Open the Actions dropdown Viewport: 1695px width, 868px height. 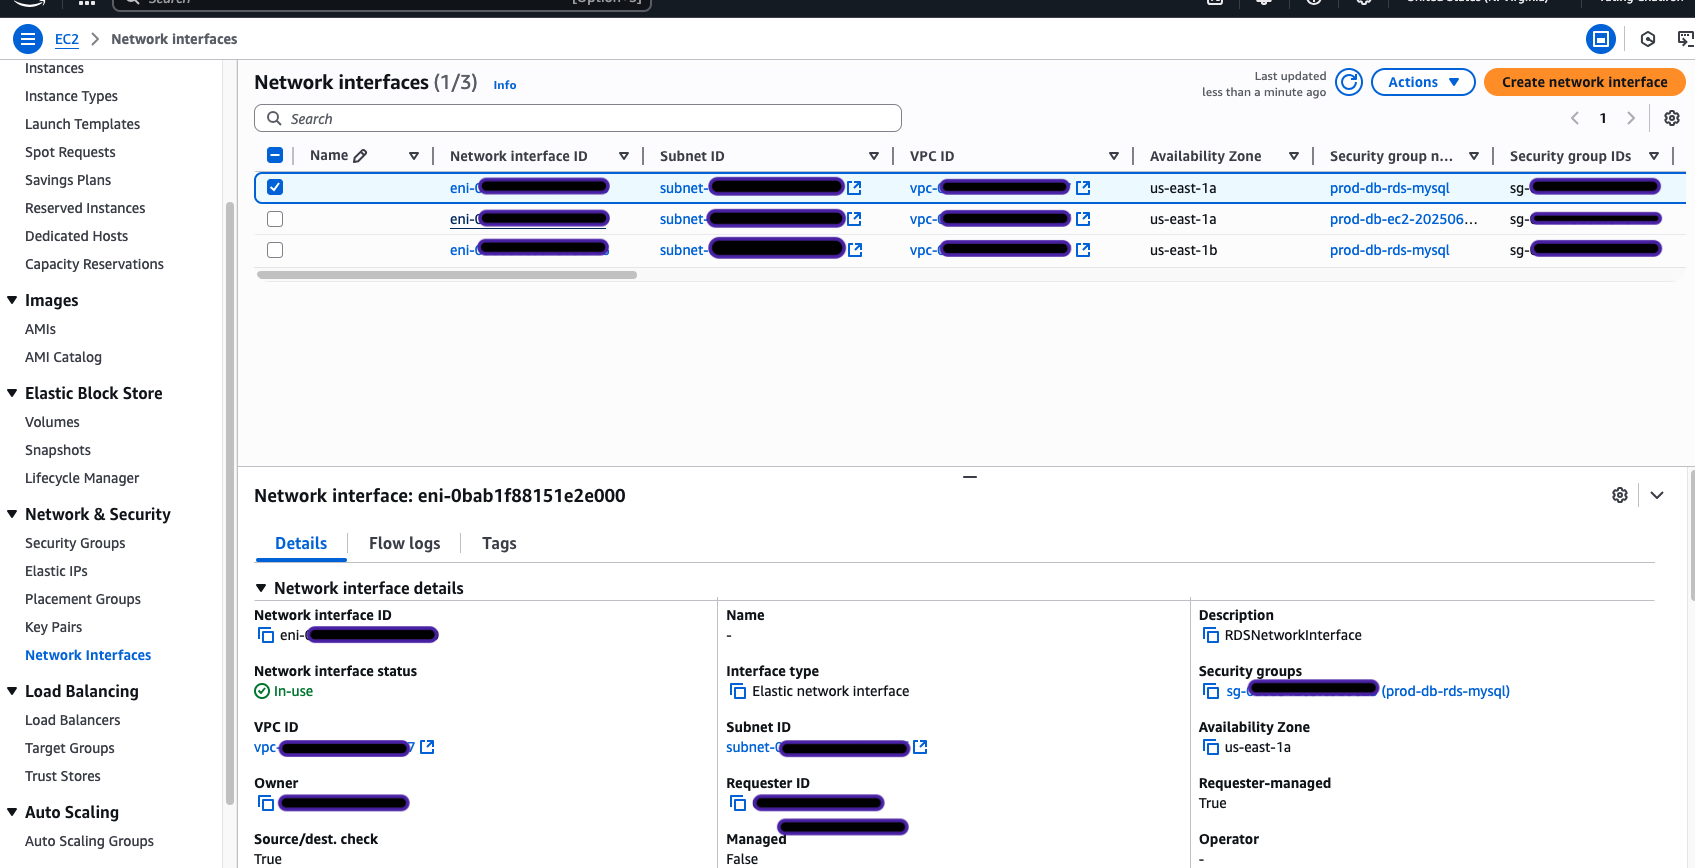pyautogui.click(x=1423, y=82)
